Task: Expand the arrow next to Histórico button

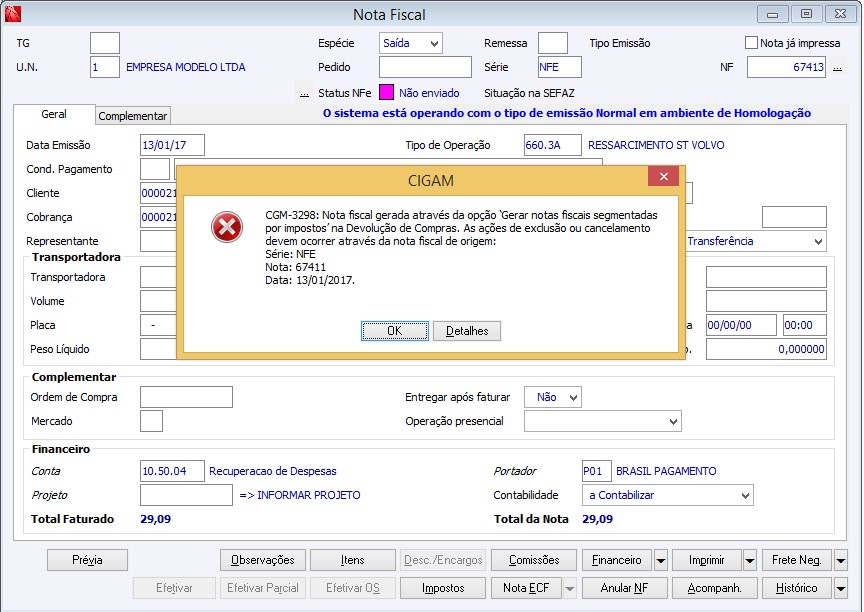Action: (x=840, y=588)
